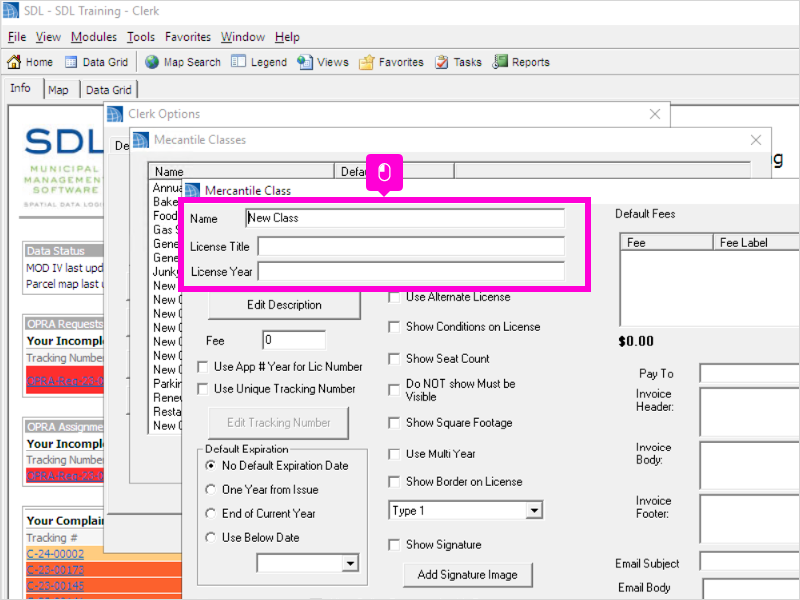
Task: Toggle Use Multi Year checkbox
Action: (x=394, y=454)
